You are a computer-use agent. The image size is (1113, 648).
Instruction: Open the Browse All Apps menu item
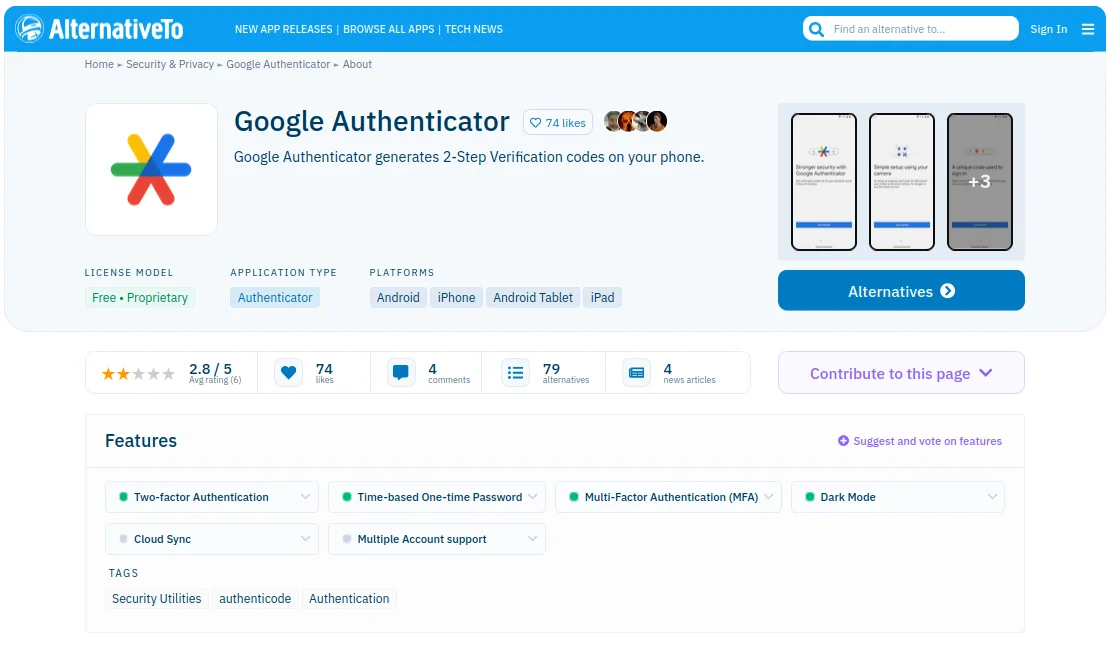(388, 29)
